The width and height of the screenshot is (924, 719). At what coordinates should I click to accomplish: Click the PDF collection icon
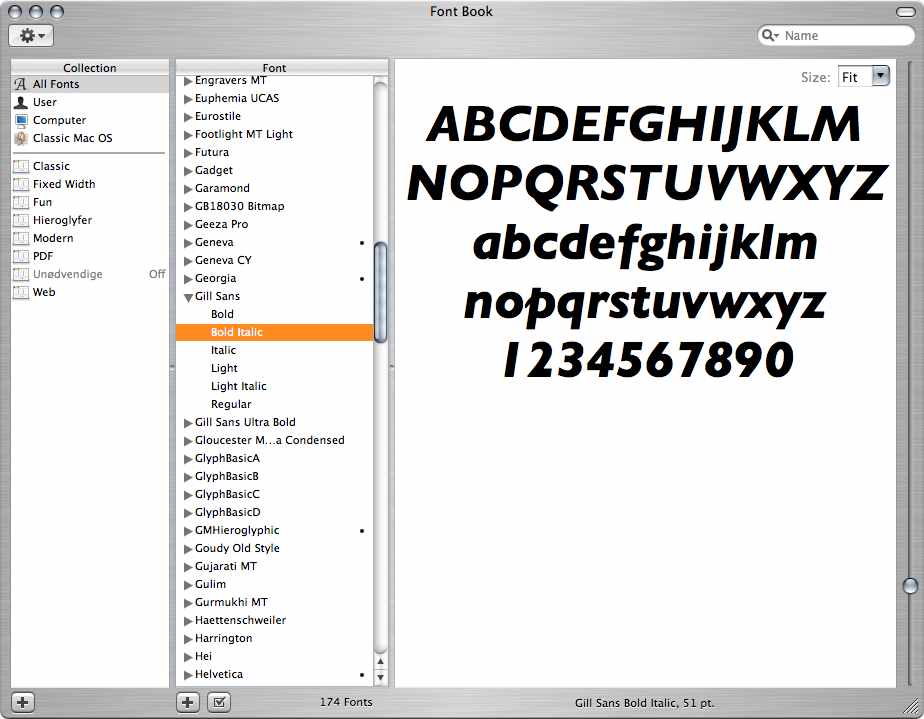(21, 256)
